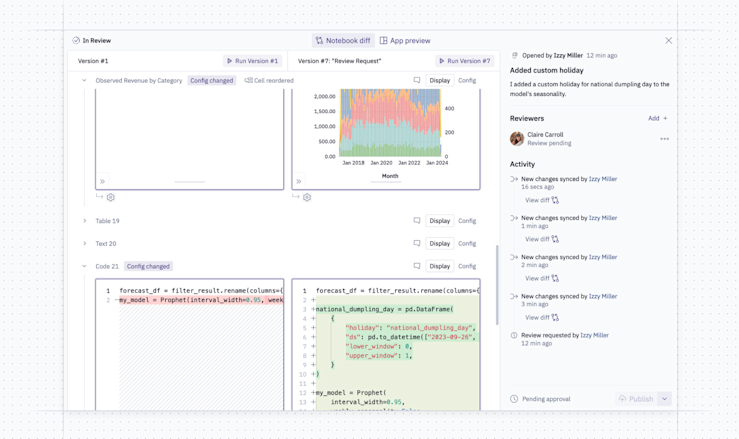Click the notebook diff vertical scrollbar
The height and width of the screenshot is (439, 739).
pyautogui.click(x=497, y=285)
